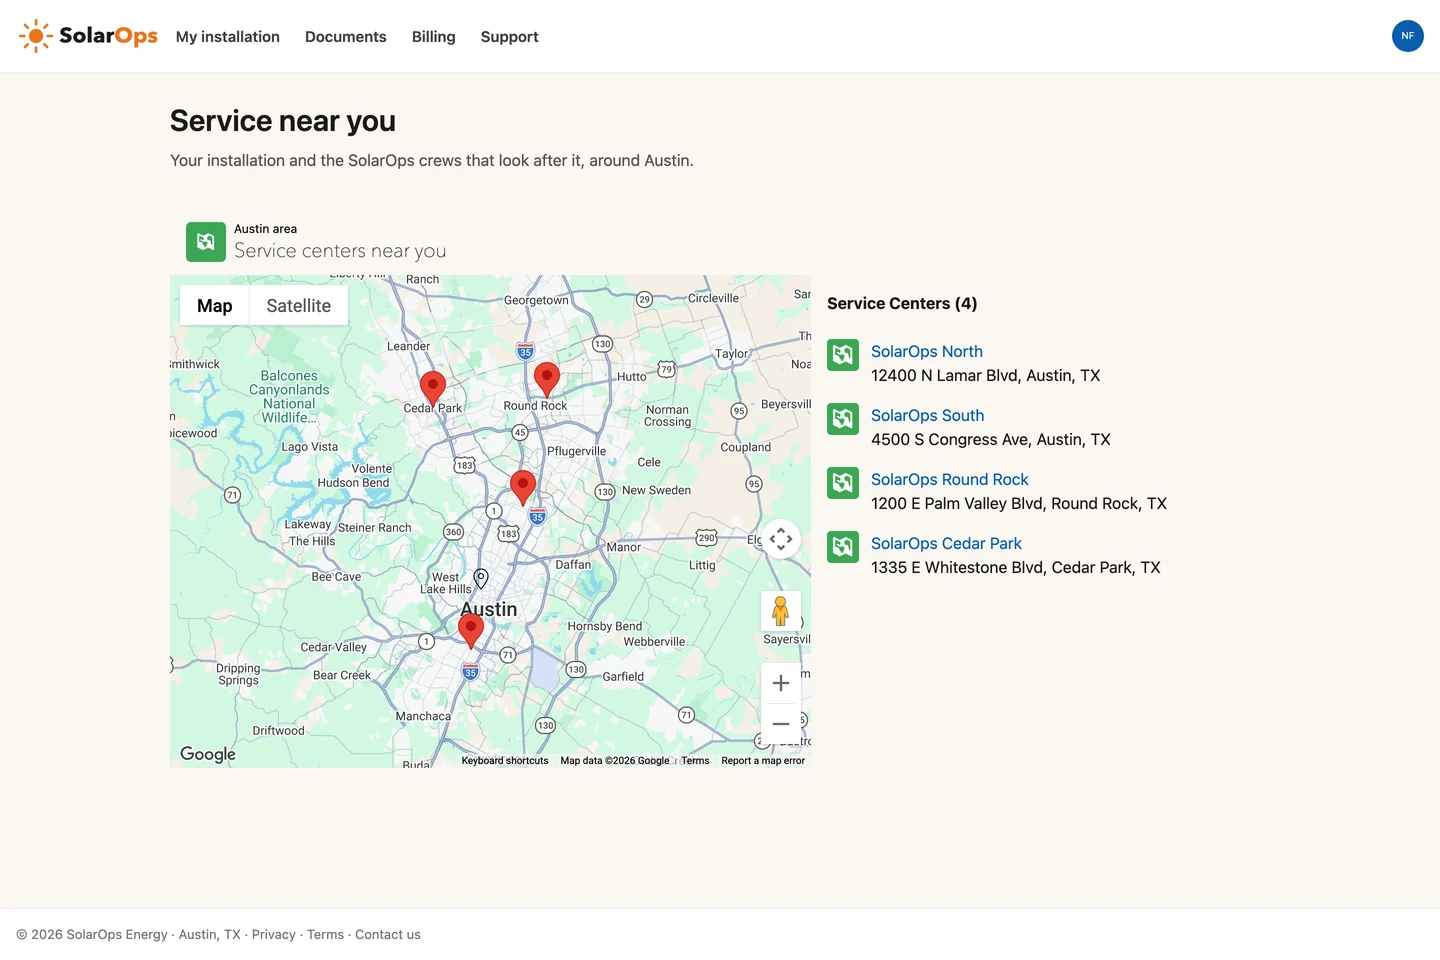The image size is (1440, 960).
Task: Click the Georgetown label on the map
Action: tap(536, 300)
